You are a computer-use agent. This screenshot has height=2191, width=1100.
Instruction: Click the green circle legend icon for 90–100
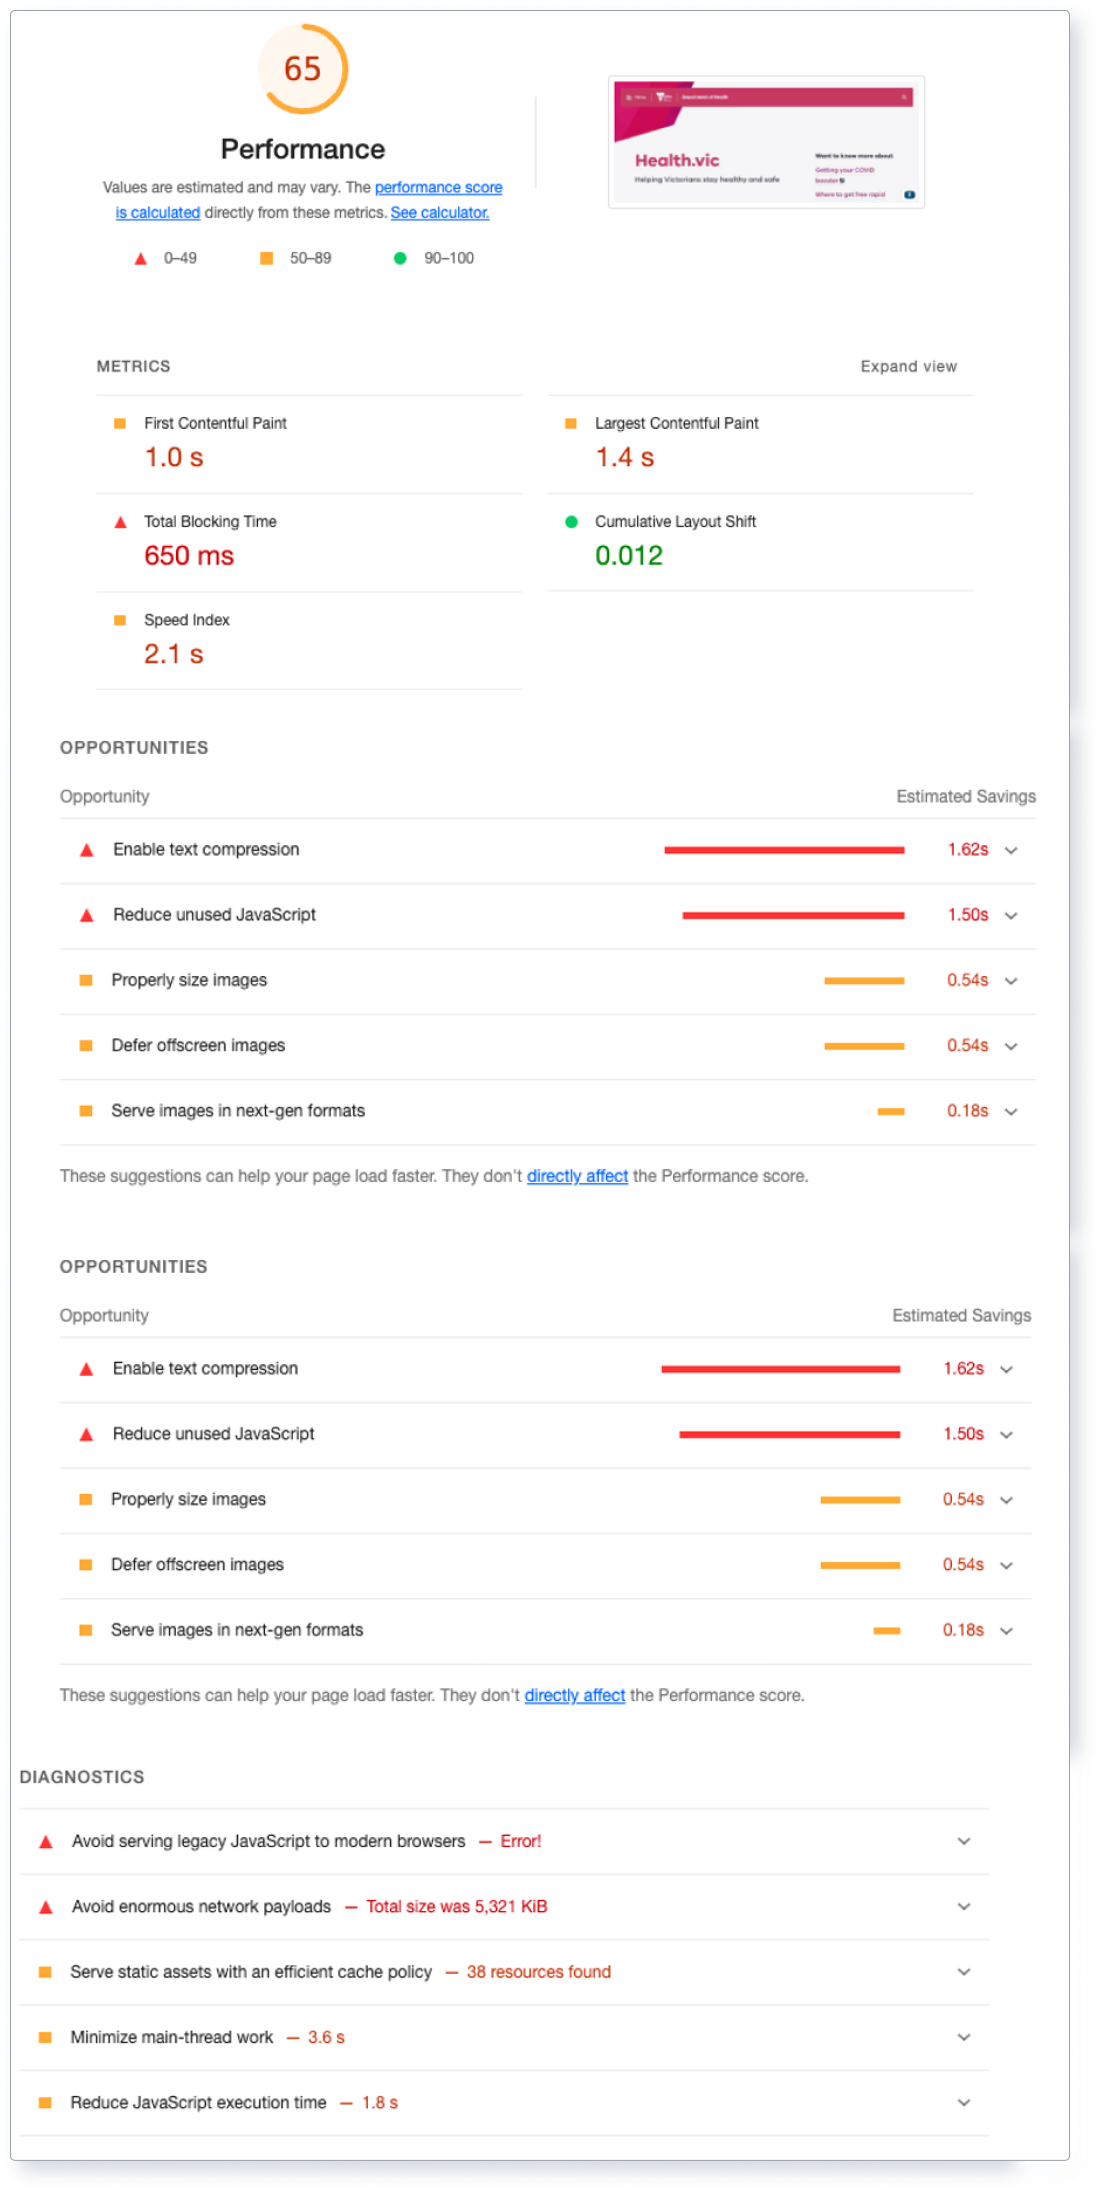coord(399,258)
